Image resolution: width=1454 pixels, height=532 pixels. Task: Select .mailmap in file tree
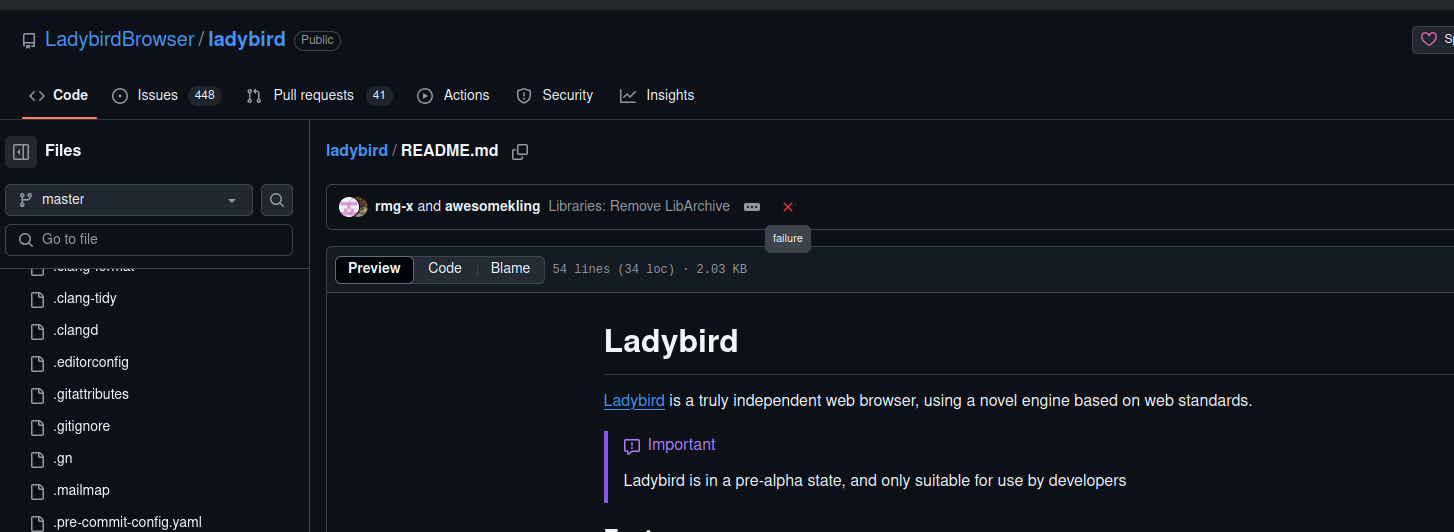[81, 491]
